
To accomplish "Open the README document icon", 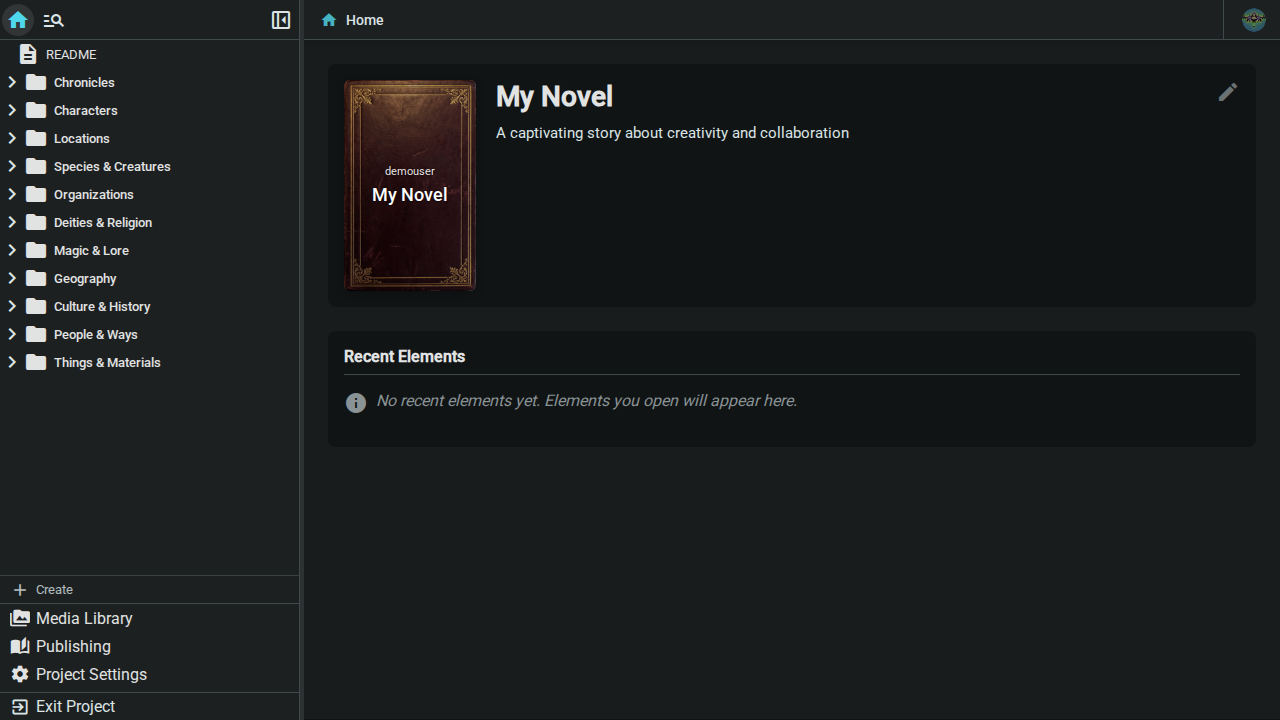I will (x=28, y=54).
